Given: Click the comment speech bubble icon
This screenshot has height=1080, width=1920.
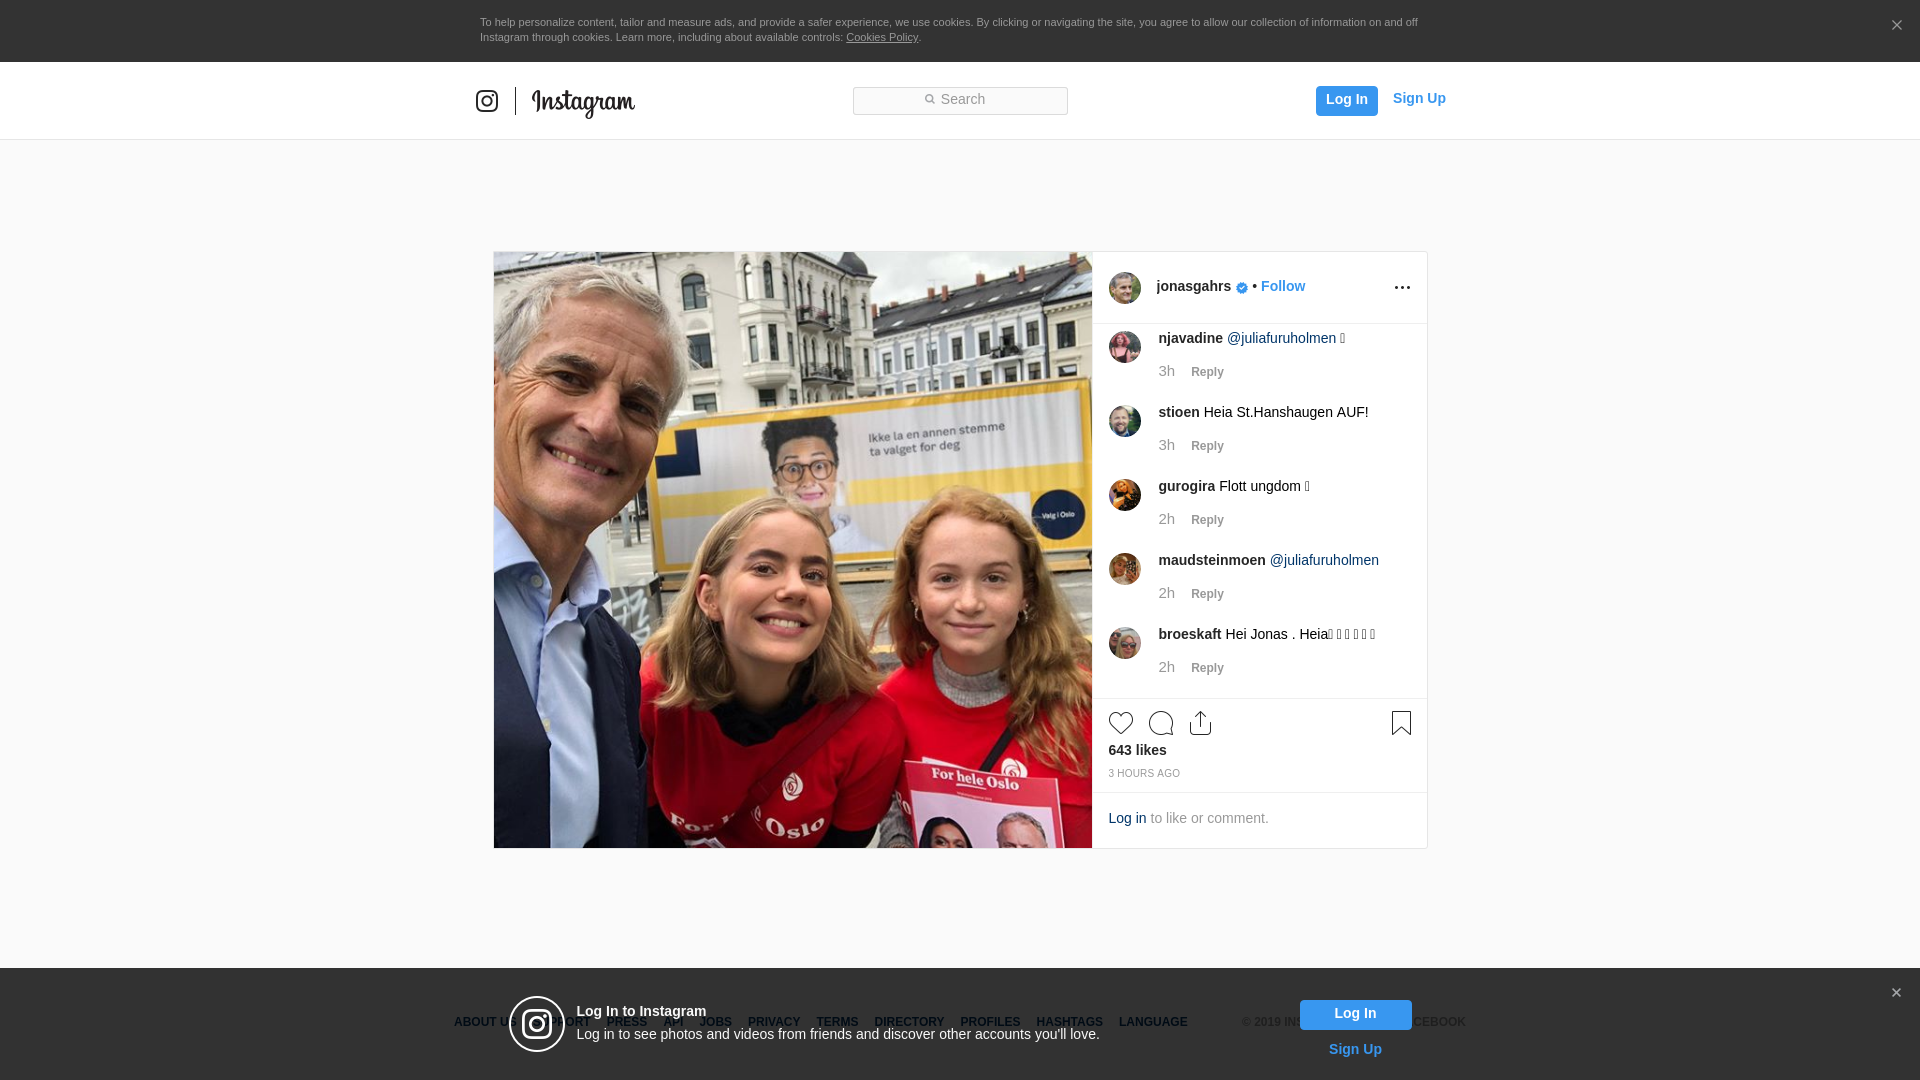Looking at the screenshot, I should tap(1161, 723).
